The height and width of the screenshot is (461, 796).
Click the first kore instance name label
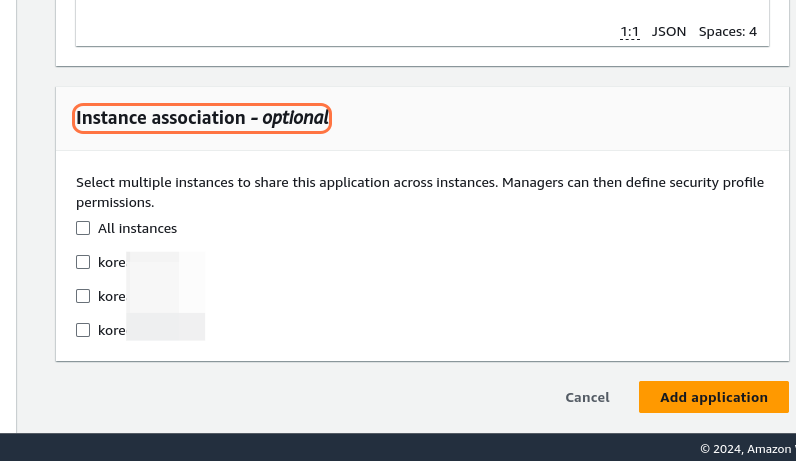coord(112,262)
